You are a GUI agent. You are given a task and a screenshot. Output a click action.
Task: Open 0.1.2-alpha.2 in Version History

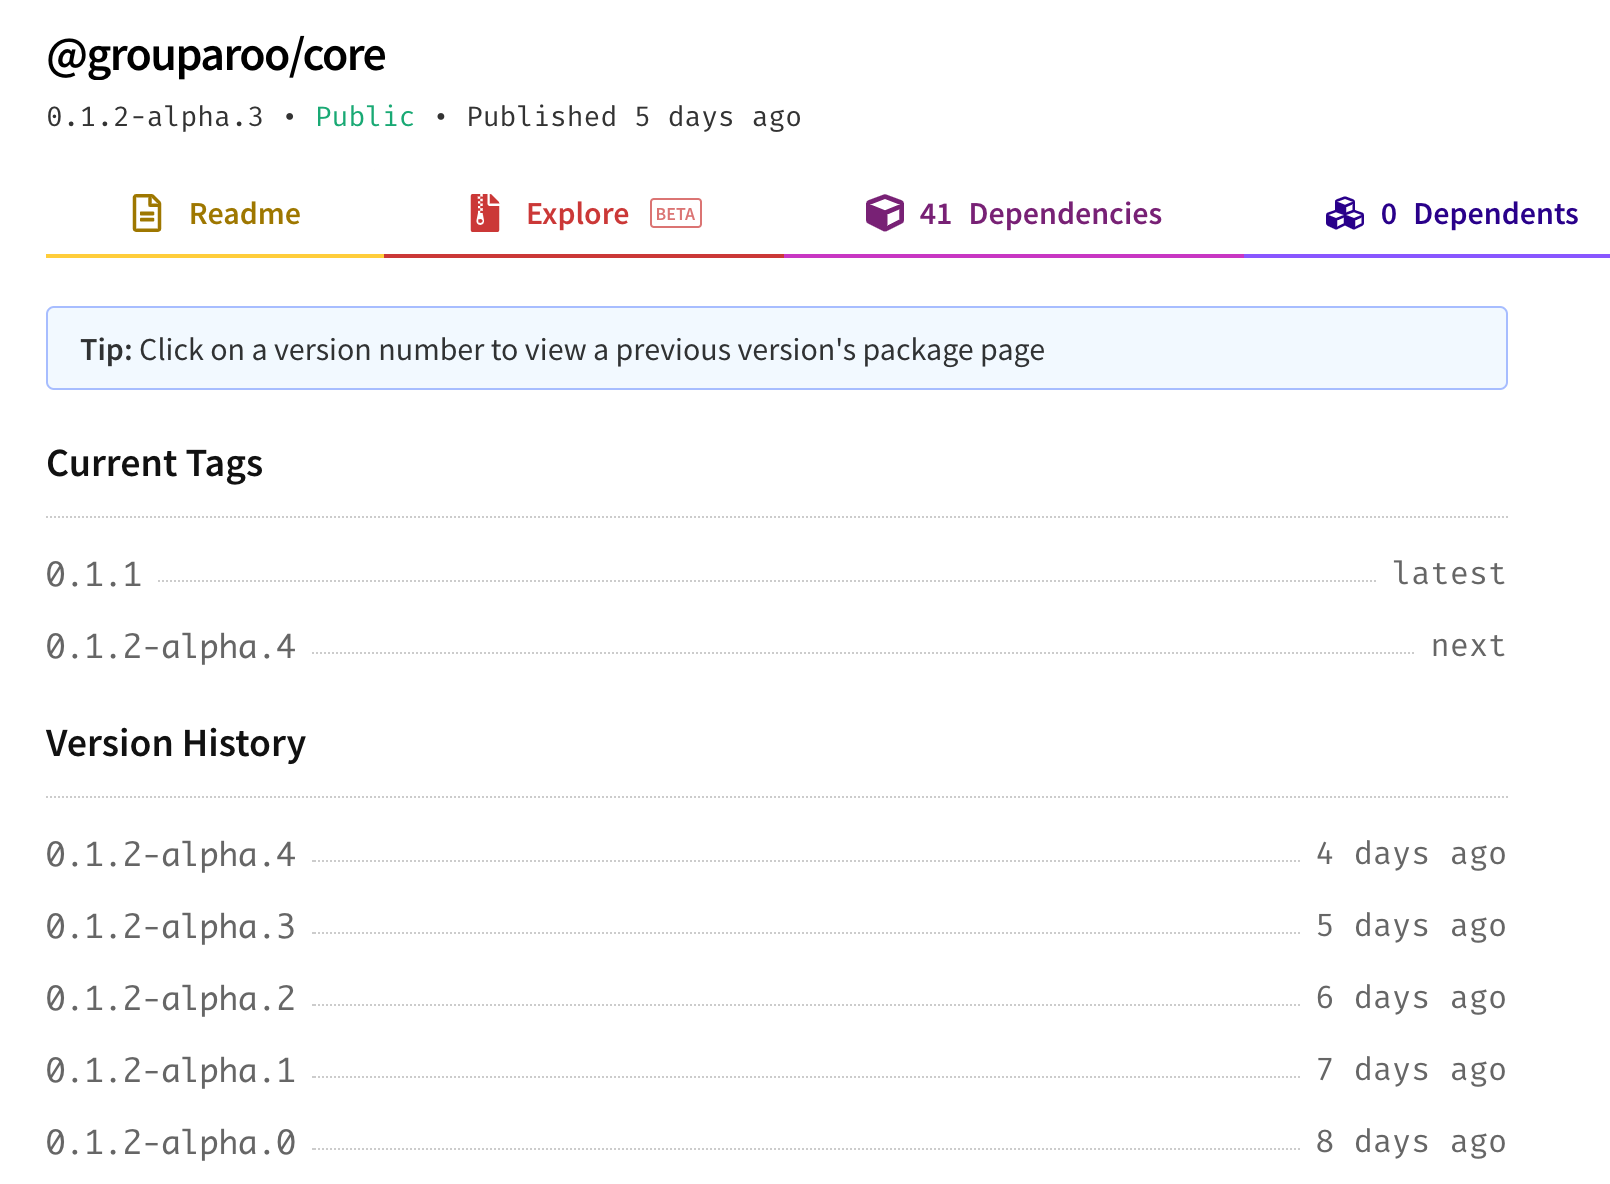pyautogui.click(x=171, y=999)
